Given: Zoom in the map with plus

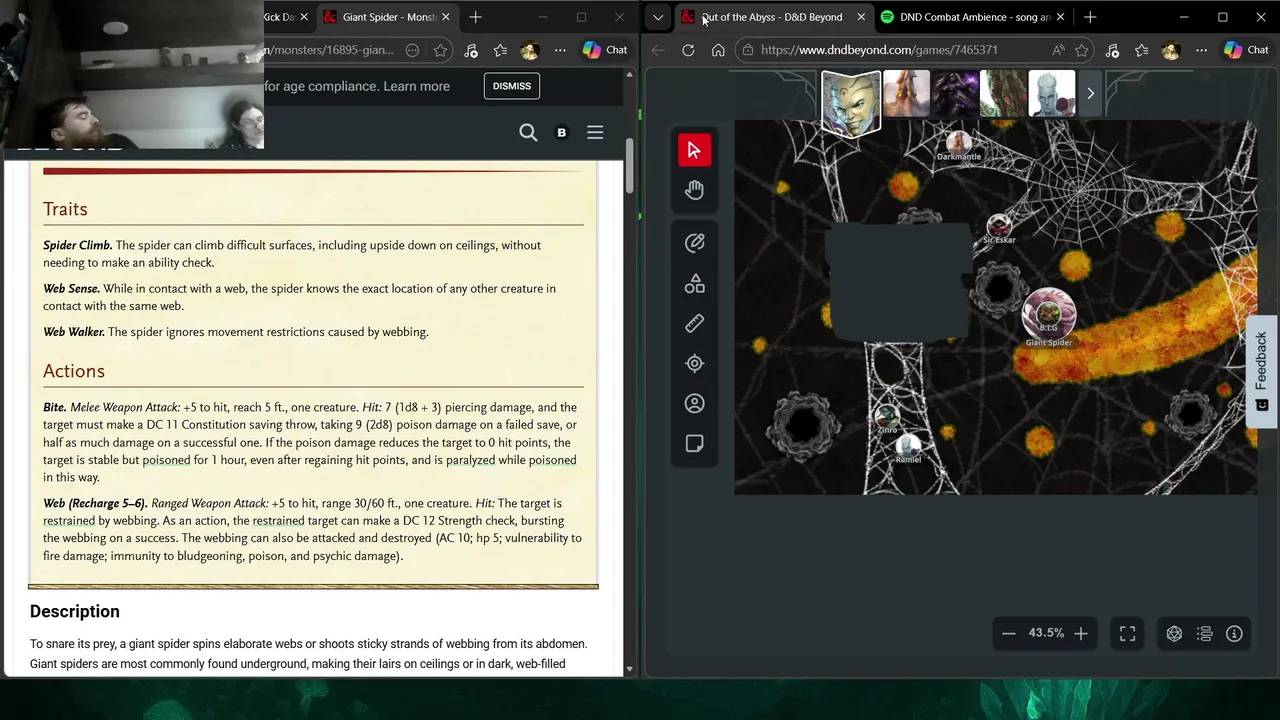Looking at the screenshot, I should [1081, 633].
